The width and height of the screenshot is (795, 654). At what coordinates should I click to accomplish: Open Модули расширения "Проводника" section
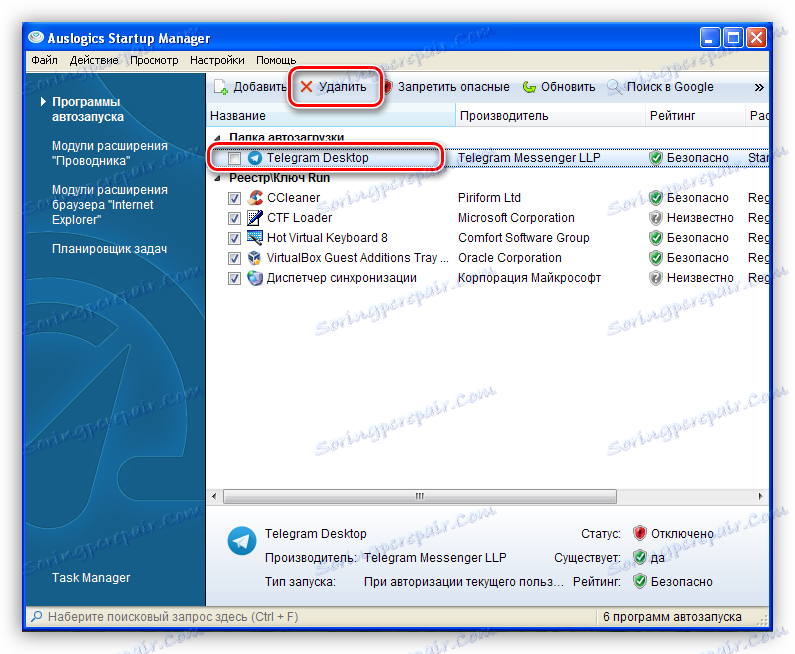click(x=110, y=153)
